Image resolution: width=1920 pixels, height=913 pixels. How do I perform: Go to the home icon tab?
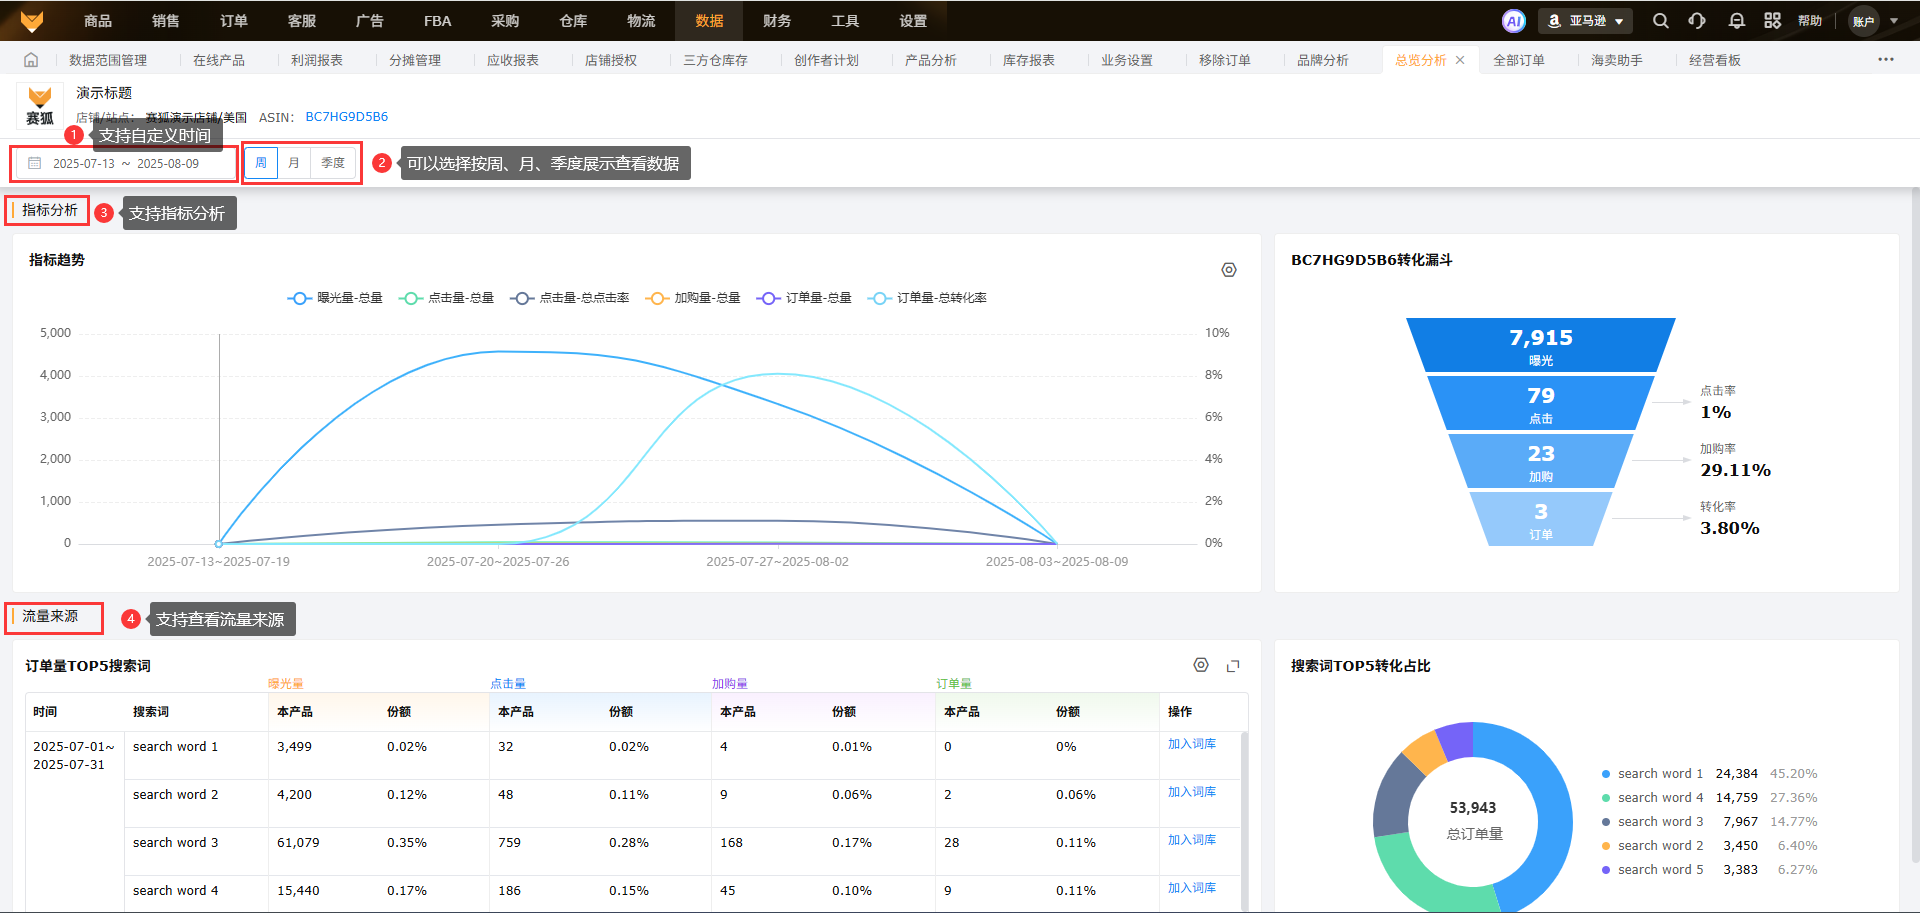(x=31, y=60)
